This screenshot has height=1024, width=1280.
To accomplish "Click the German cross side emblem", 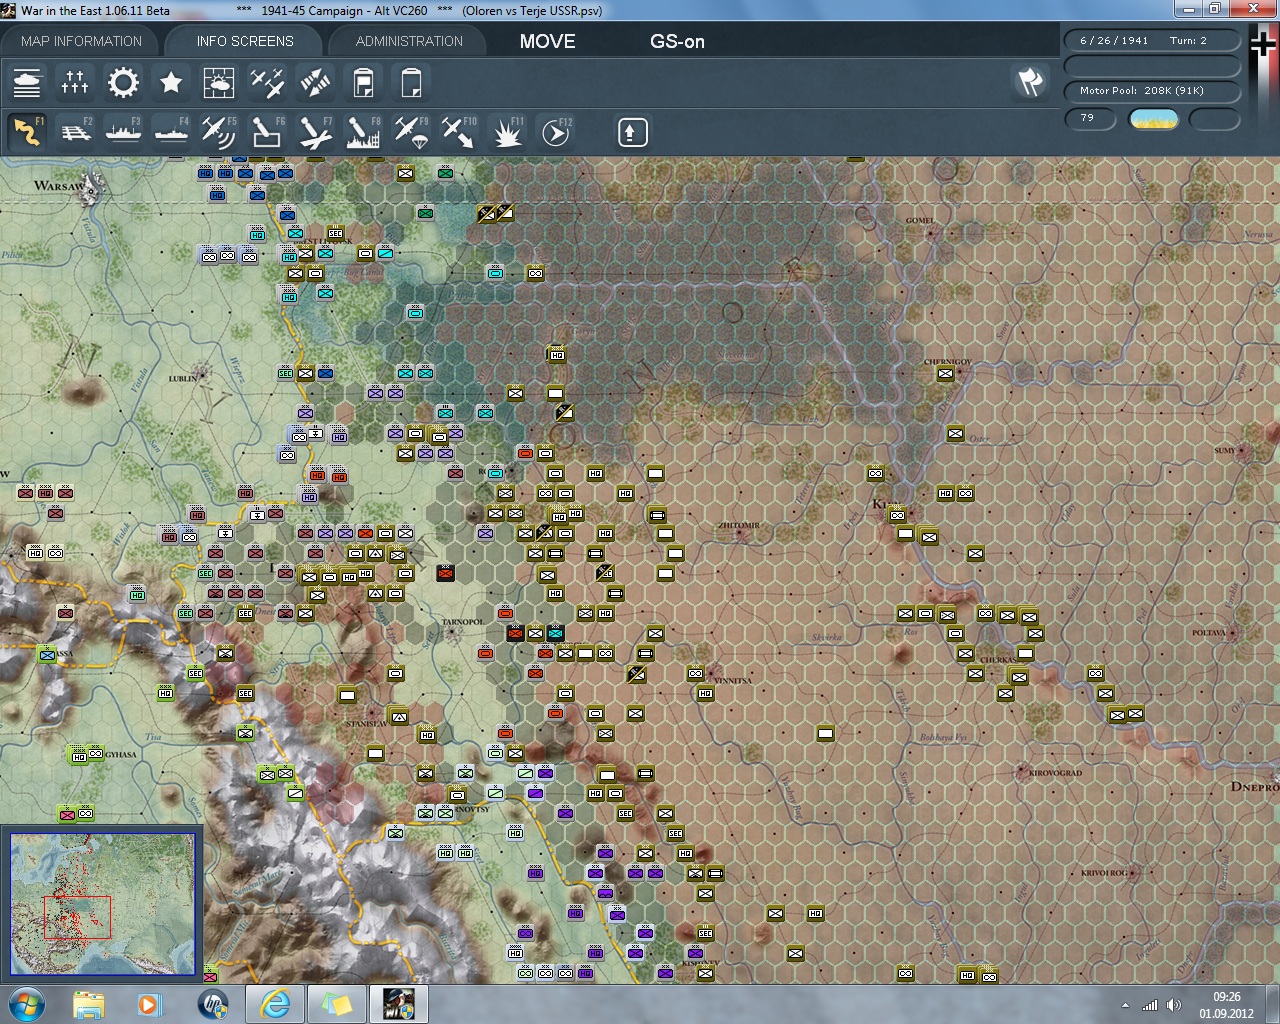I will click(x=1263, y=46).
